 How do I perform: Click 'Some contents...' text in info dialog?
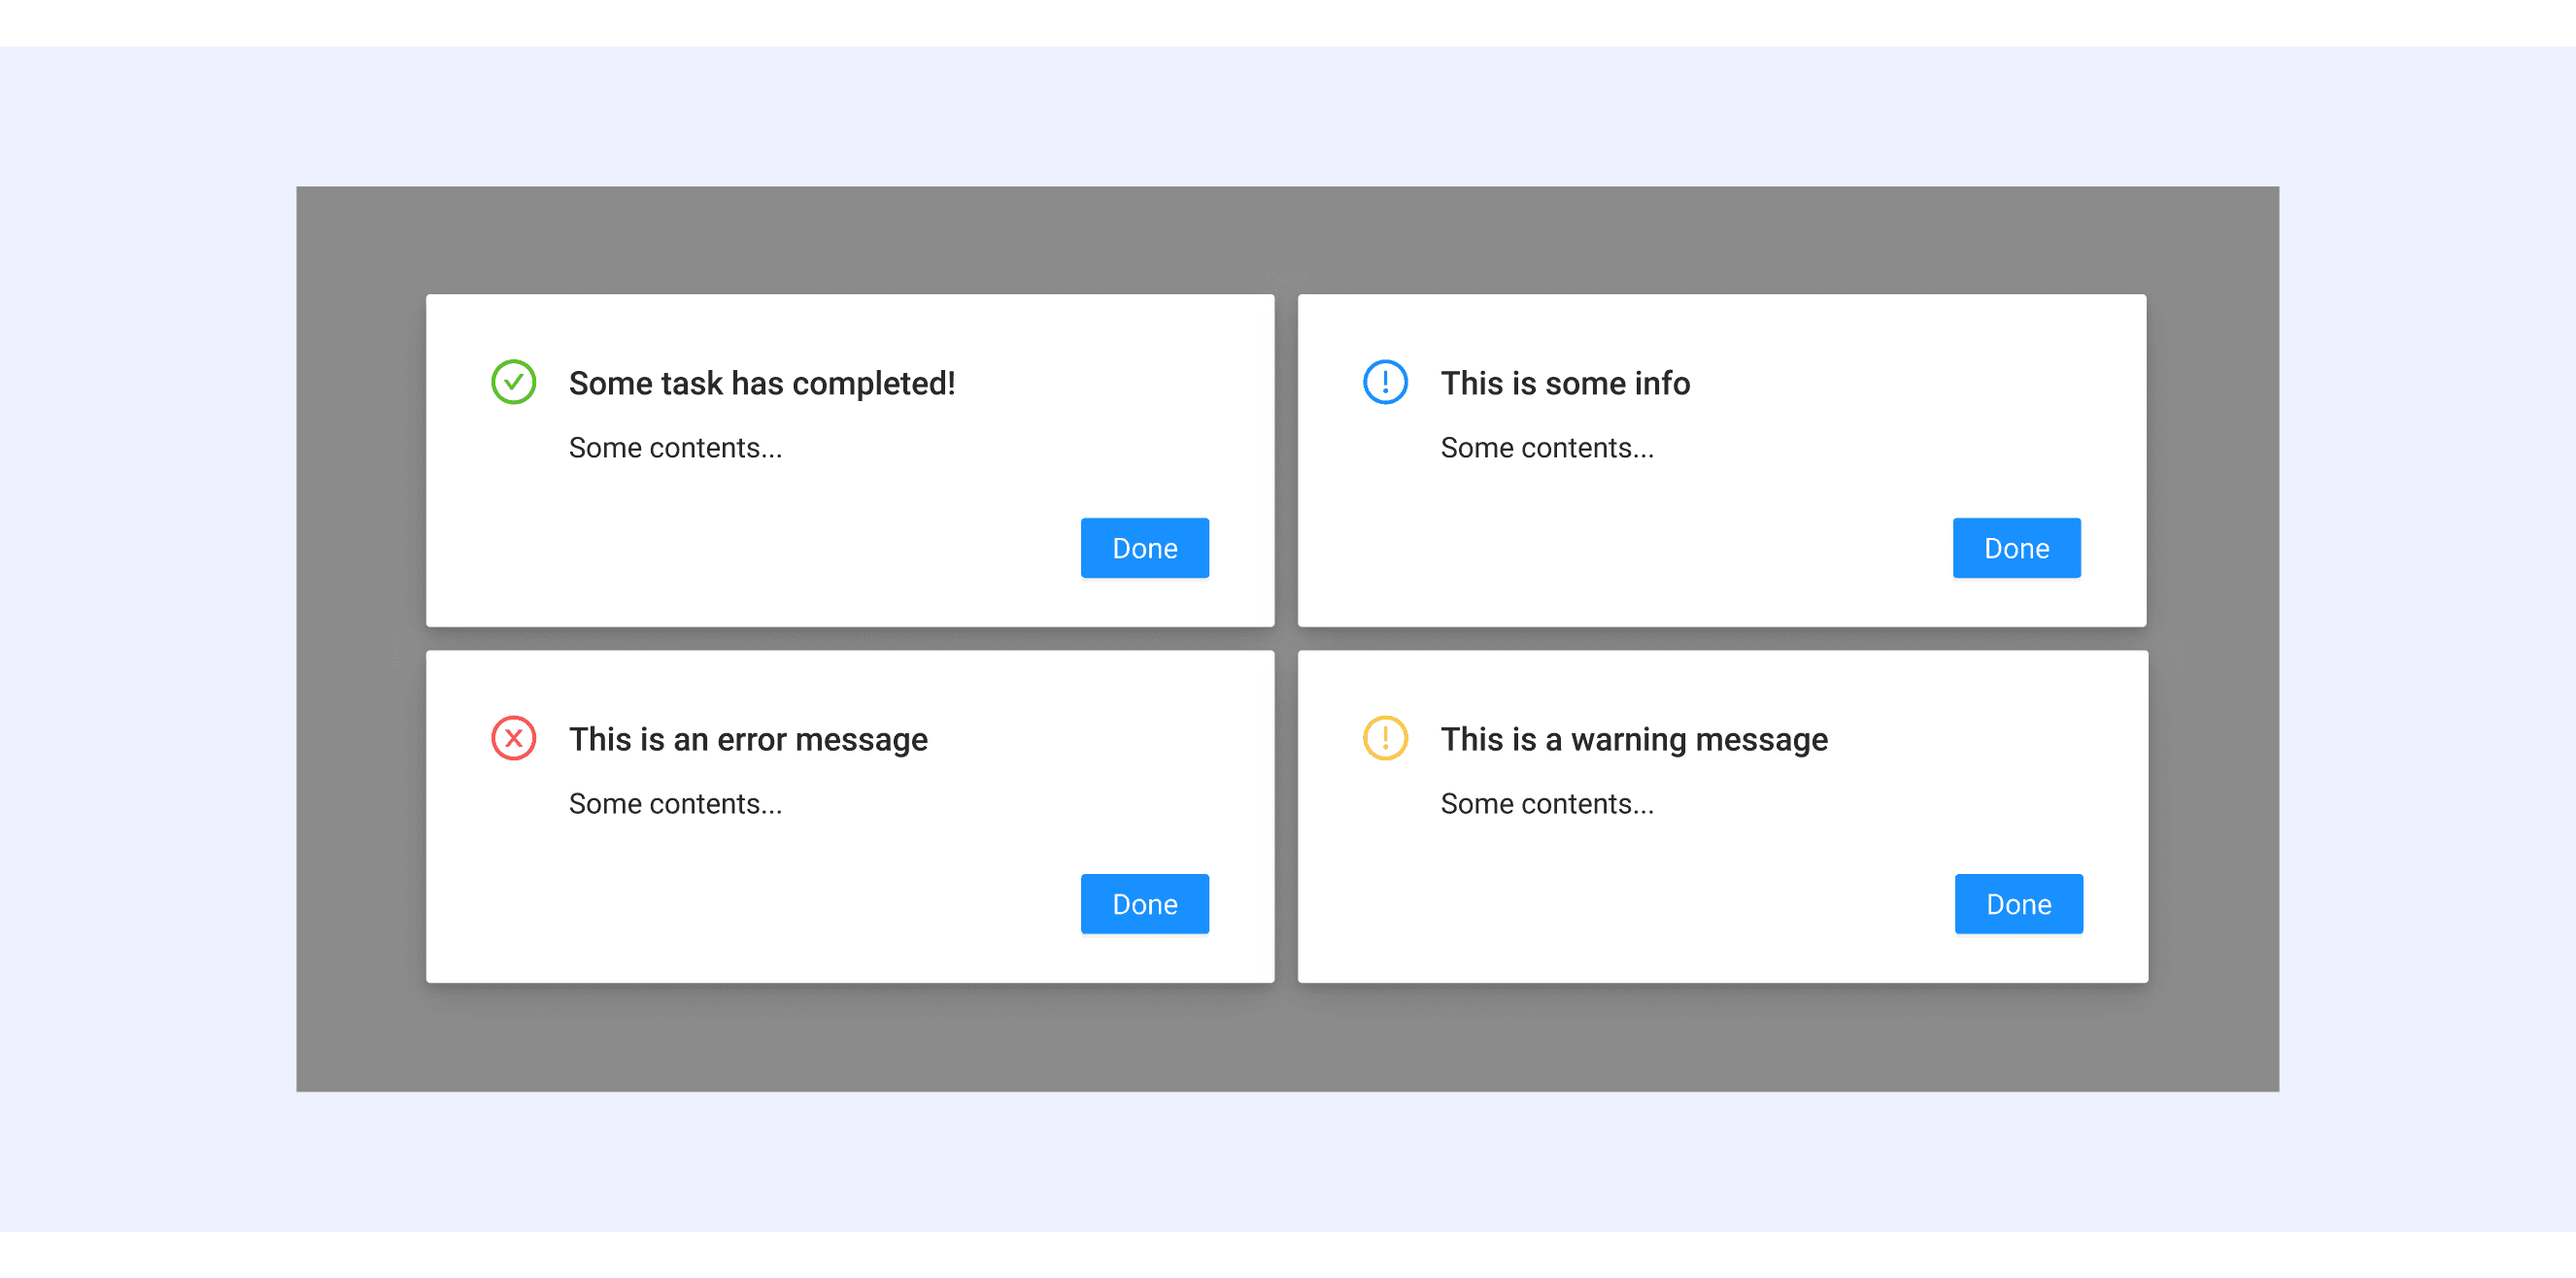coord(1546,448)
